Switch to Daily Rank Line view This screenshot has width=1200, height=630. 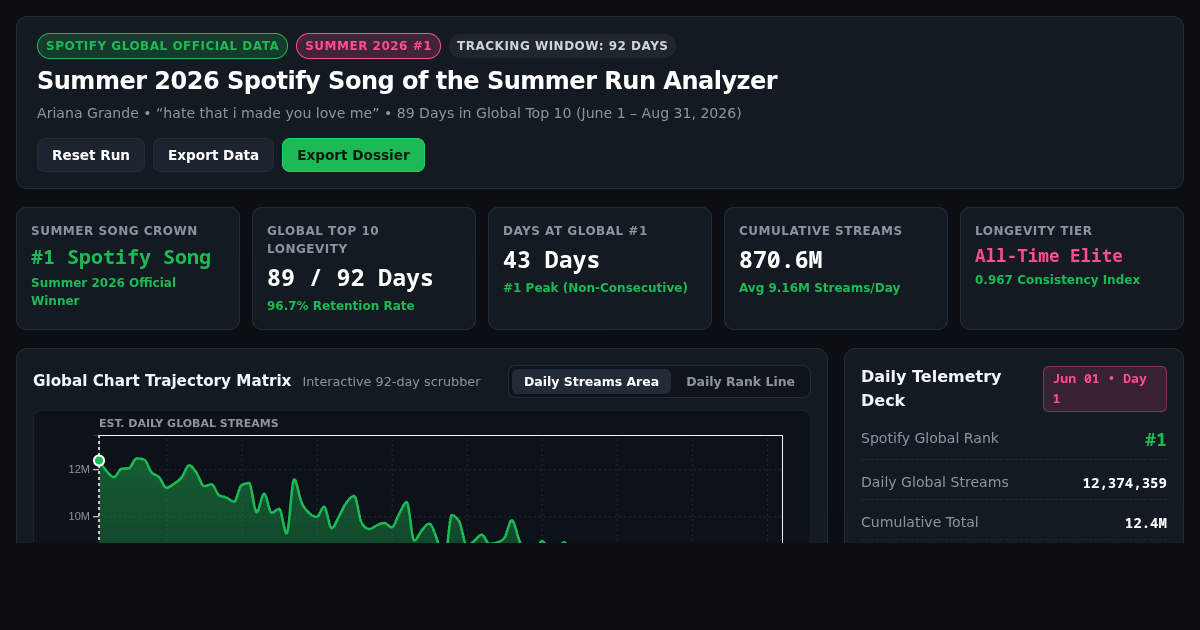[740, 381]
